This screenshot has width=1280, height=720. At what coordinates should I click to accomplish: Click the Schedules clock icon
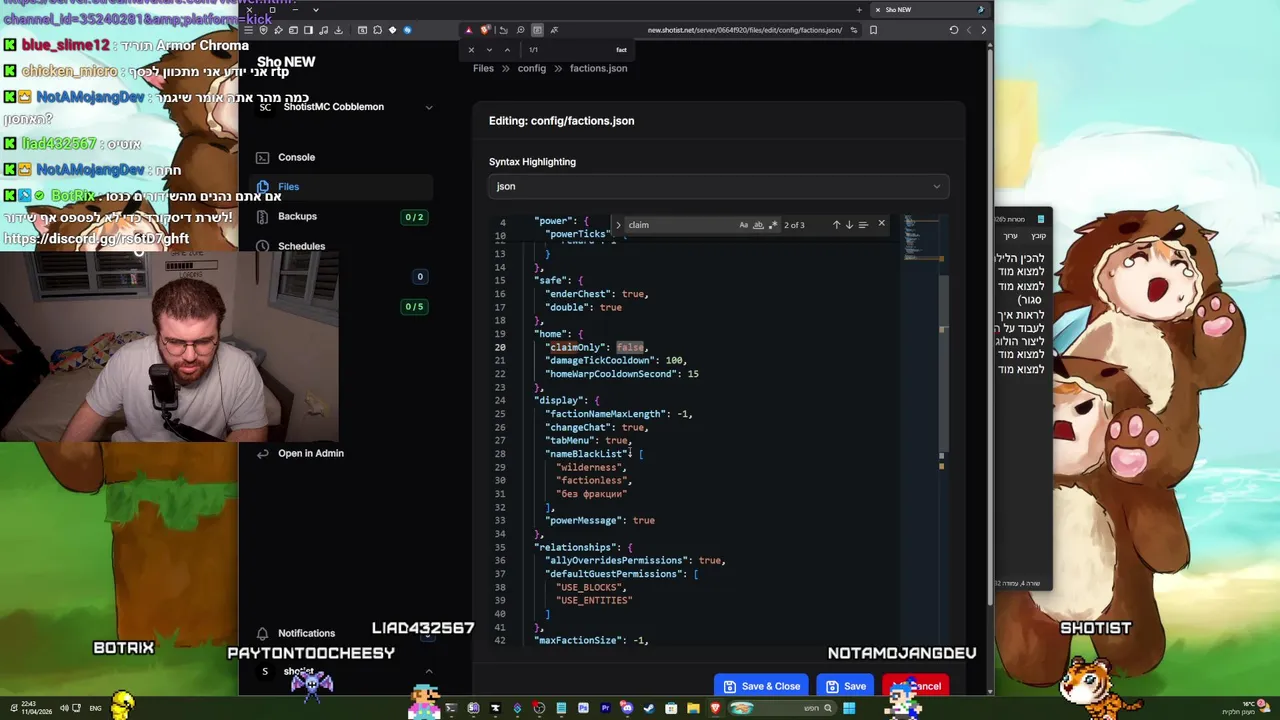262,246
